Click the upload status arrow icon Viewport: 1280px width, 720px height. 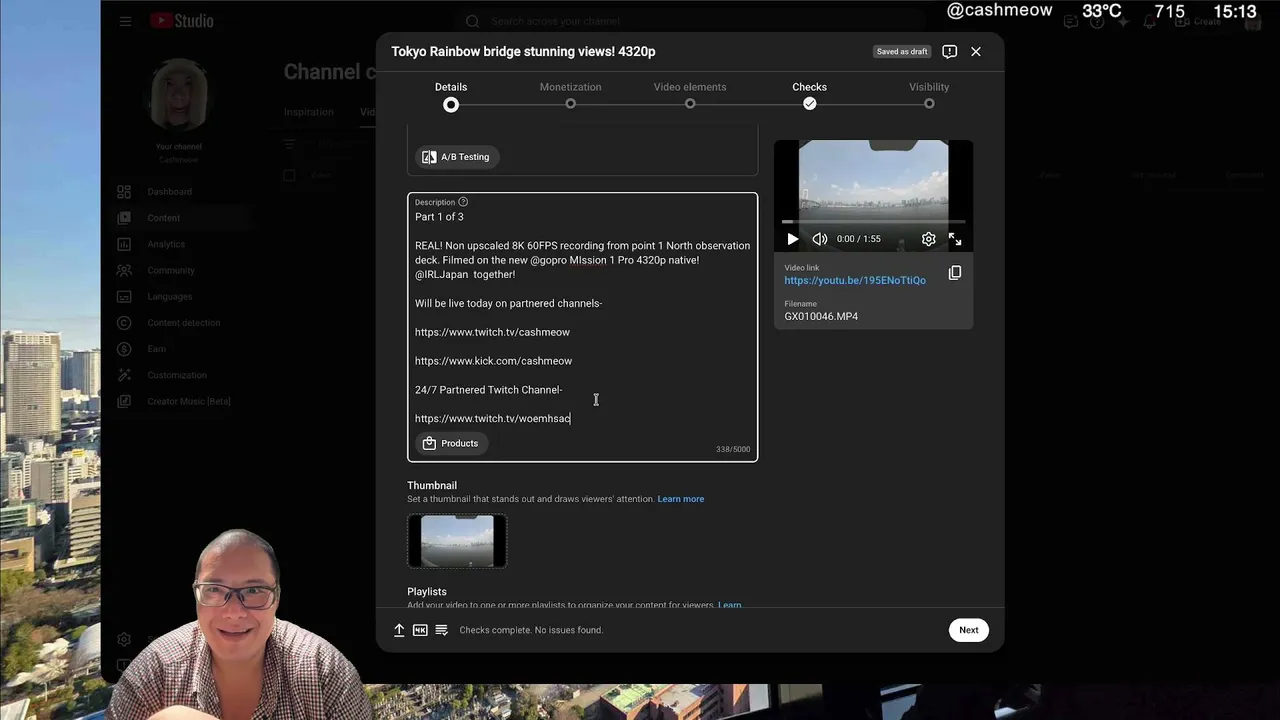[399, 630]
